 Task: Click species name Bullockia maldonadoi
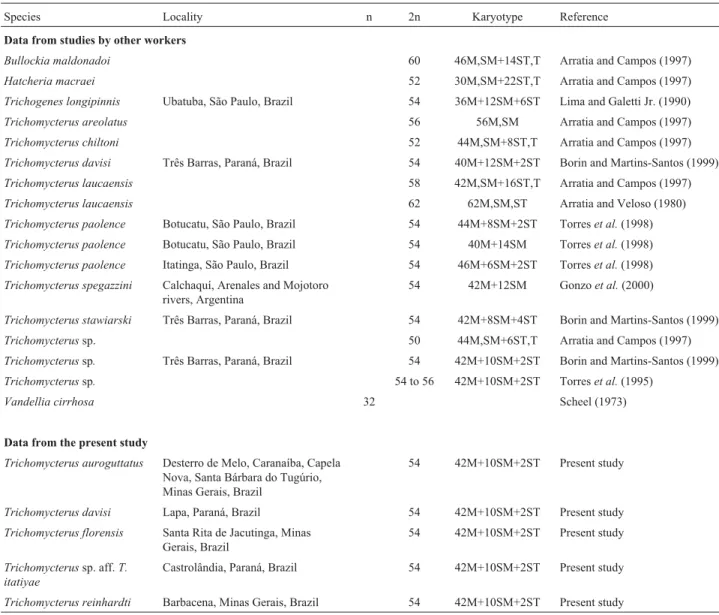[57, 61]
